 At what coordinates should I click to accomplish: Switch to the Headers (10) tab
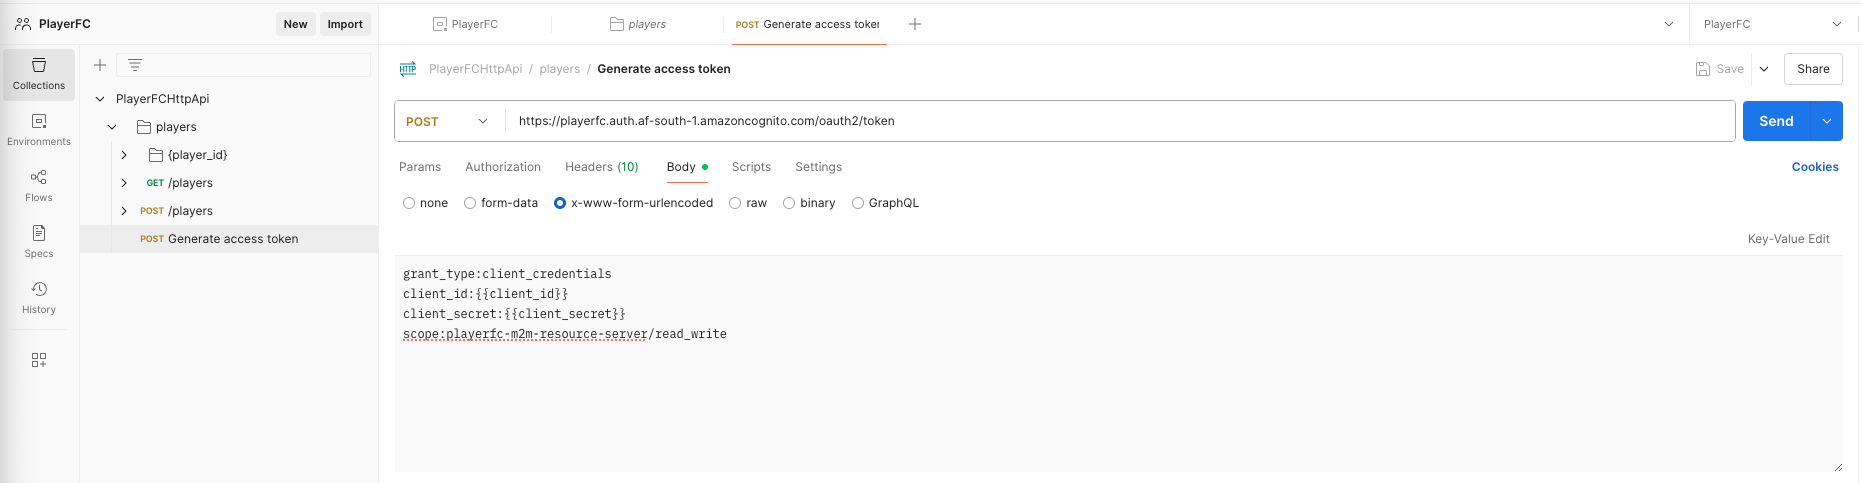point(602,167)
